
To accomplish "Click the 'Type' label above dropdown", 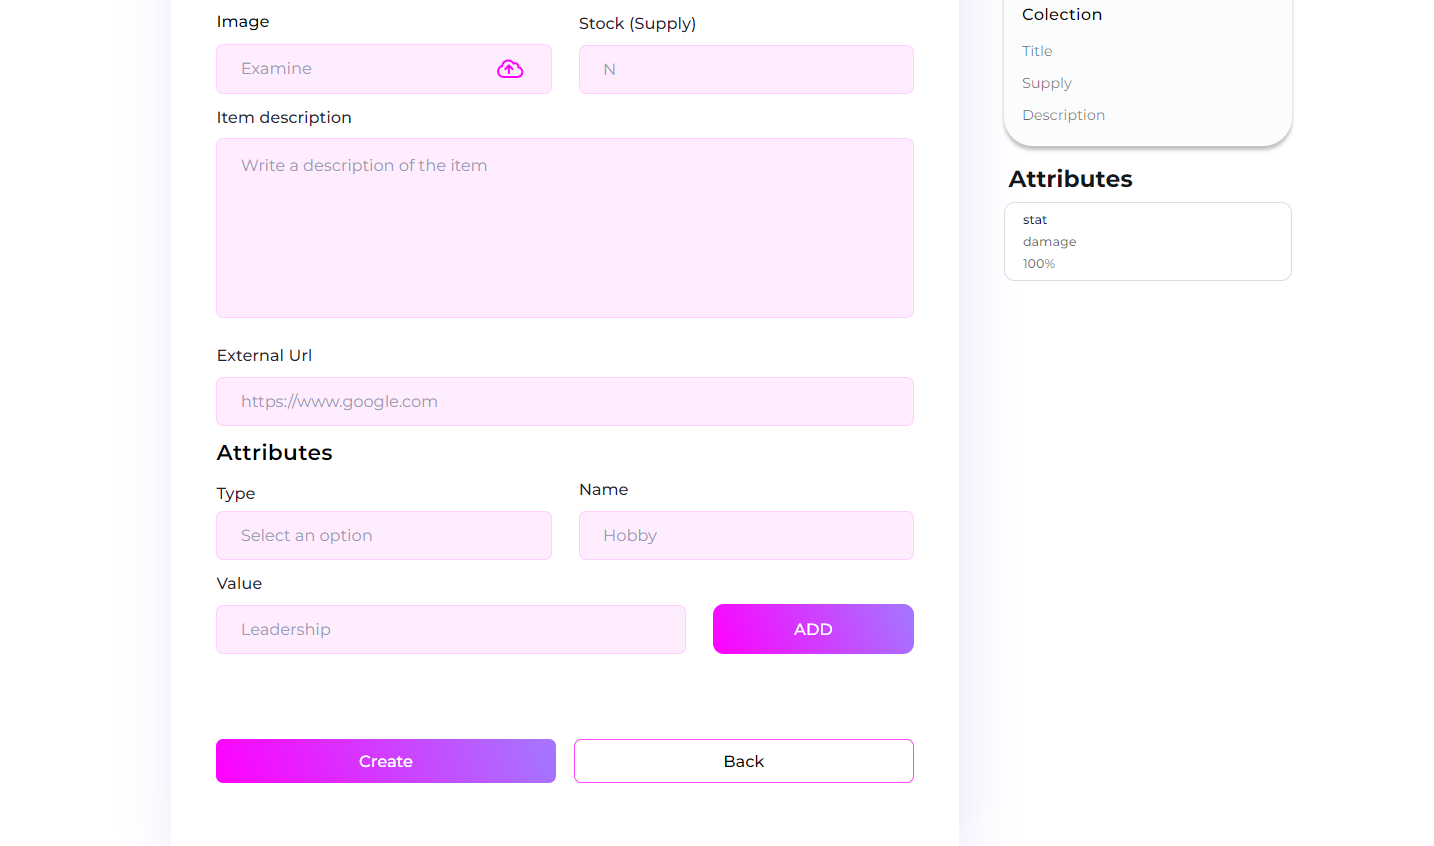I will (x=236, y=494).
